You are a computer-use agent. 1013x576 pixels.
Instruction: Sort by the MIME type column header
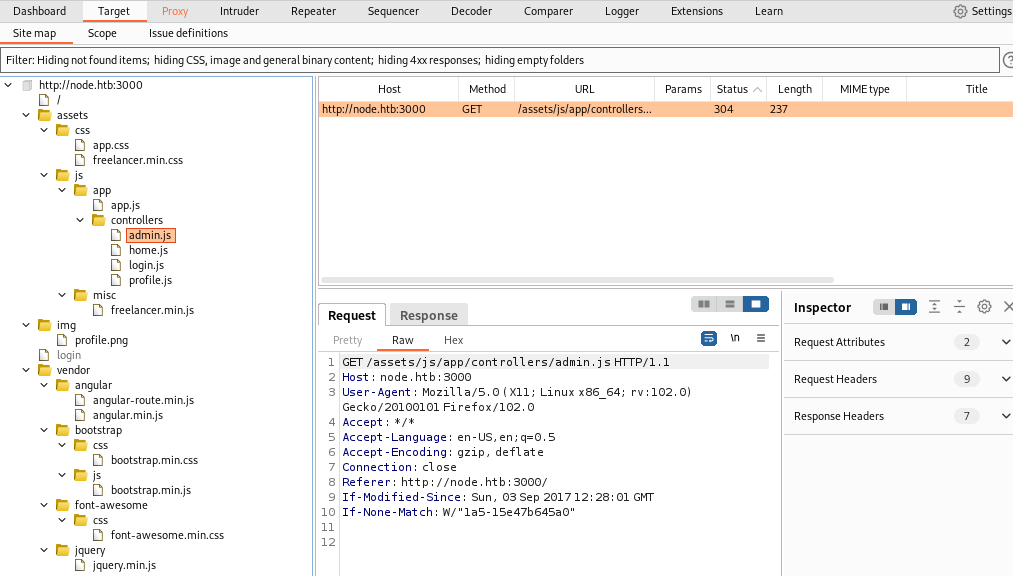(864, 89)
